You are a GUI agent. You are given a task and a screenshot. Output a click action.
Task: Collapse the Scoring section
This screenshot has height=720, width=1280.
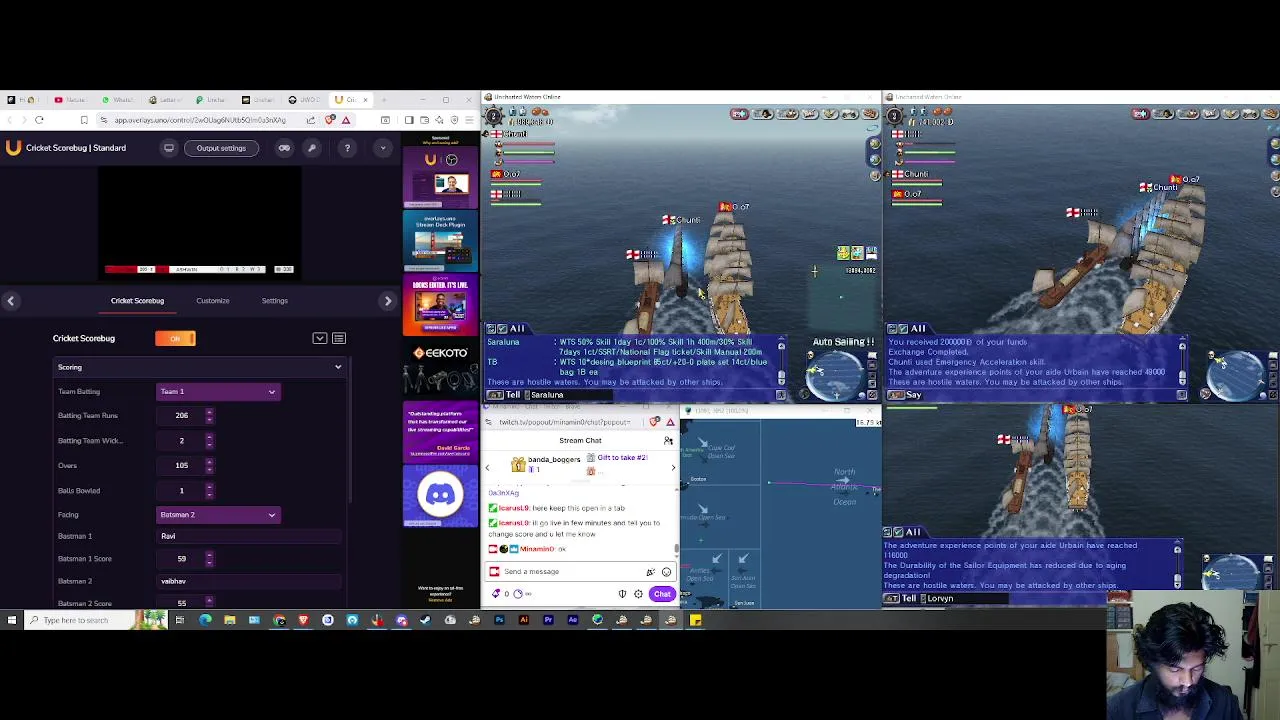(x=200, y=367)
